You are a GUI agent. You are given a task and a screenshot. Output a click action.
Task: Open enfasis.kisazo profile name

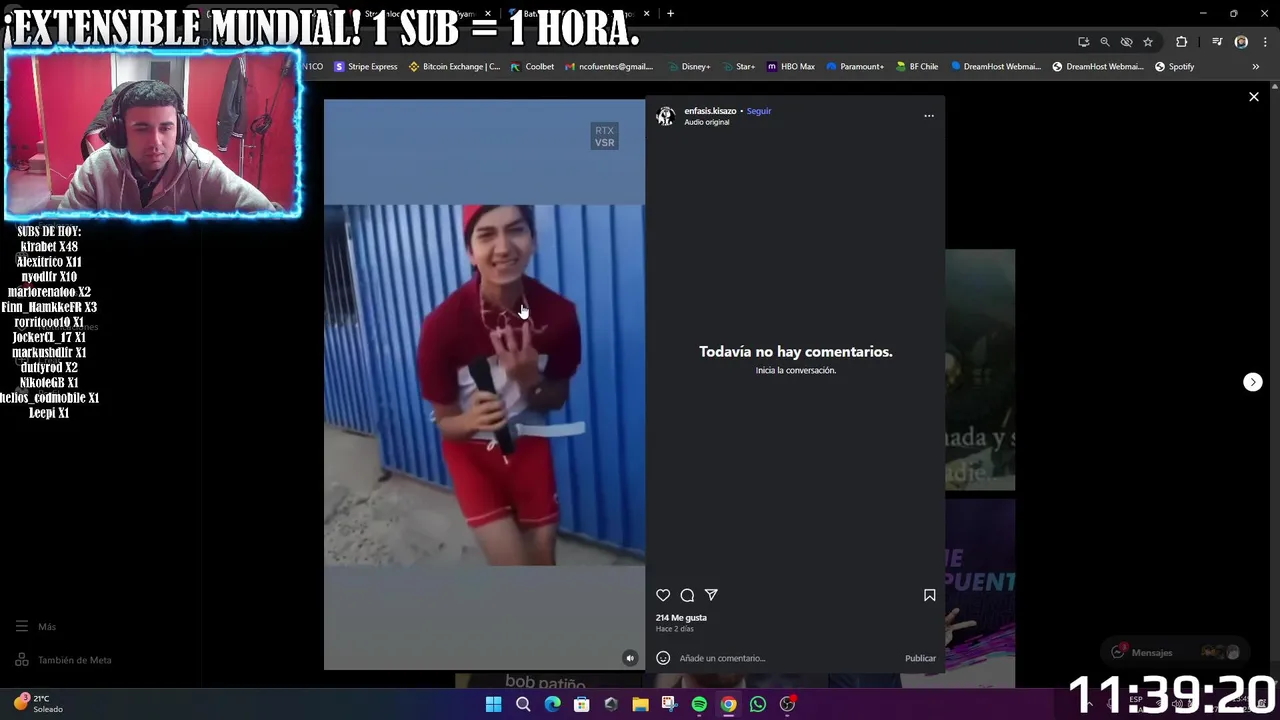710,111
